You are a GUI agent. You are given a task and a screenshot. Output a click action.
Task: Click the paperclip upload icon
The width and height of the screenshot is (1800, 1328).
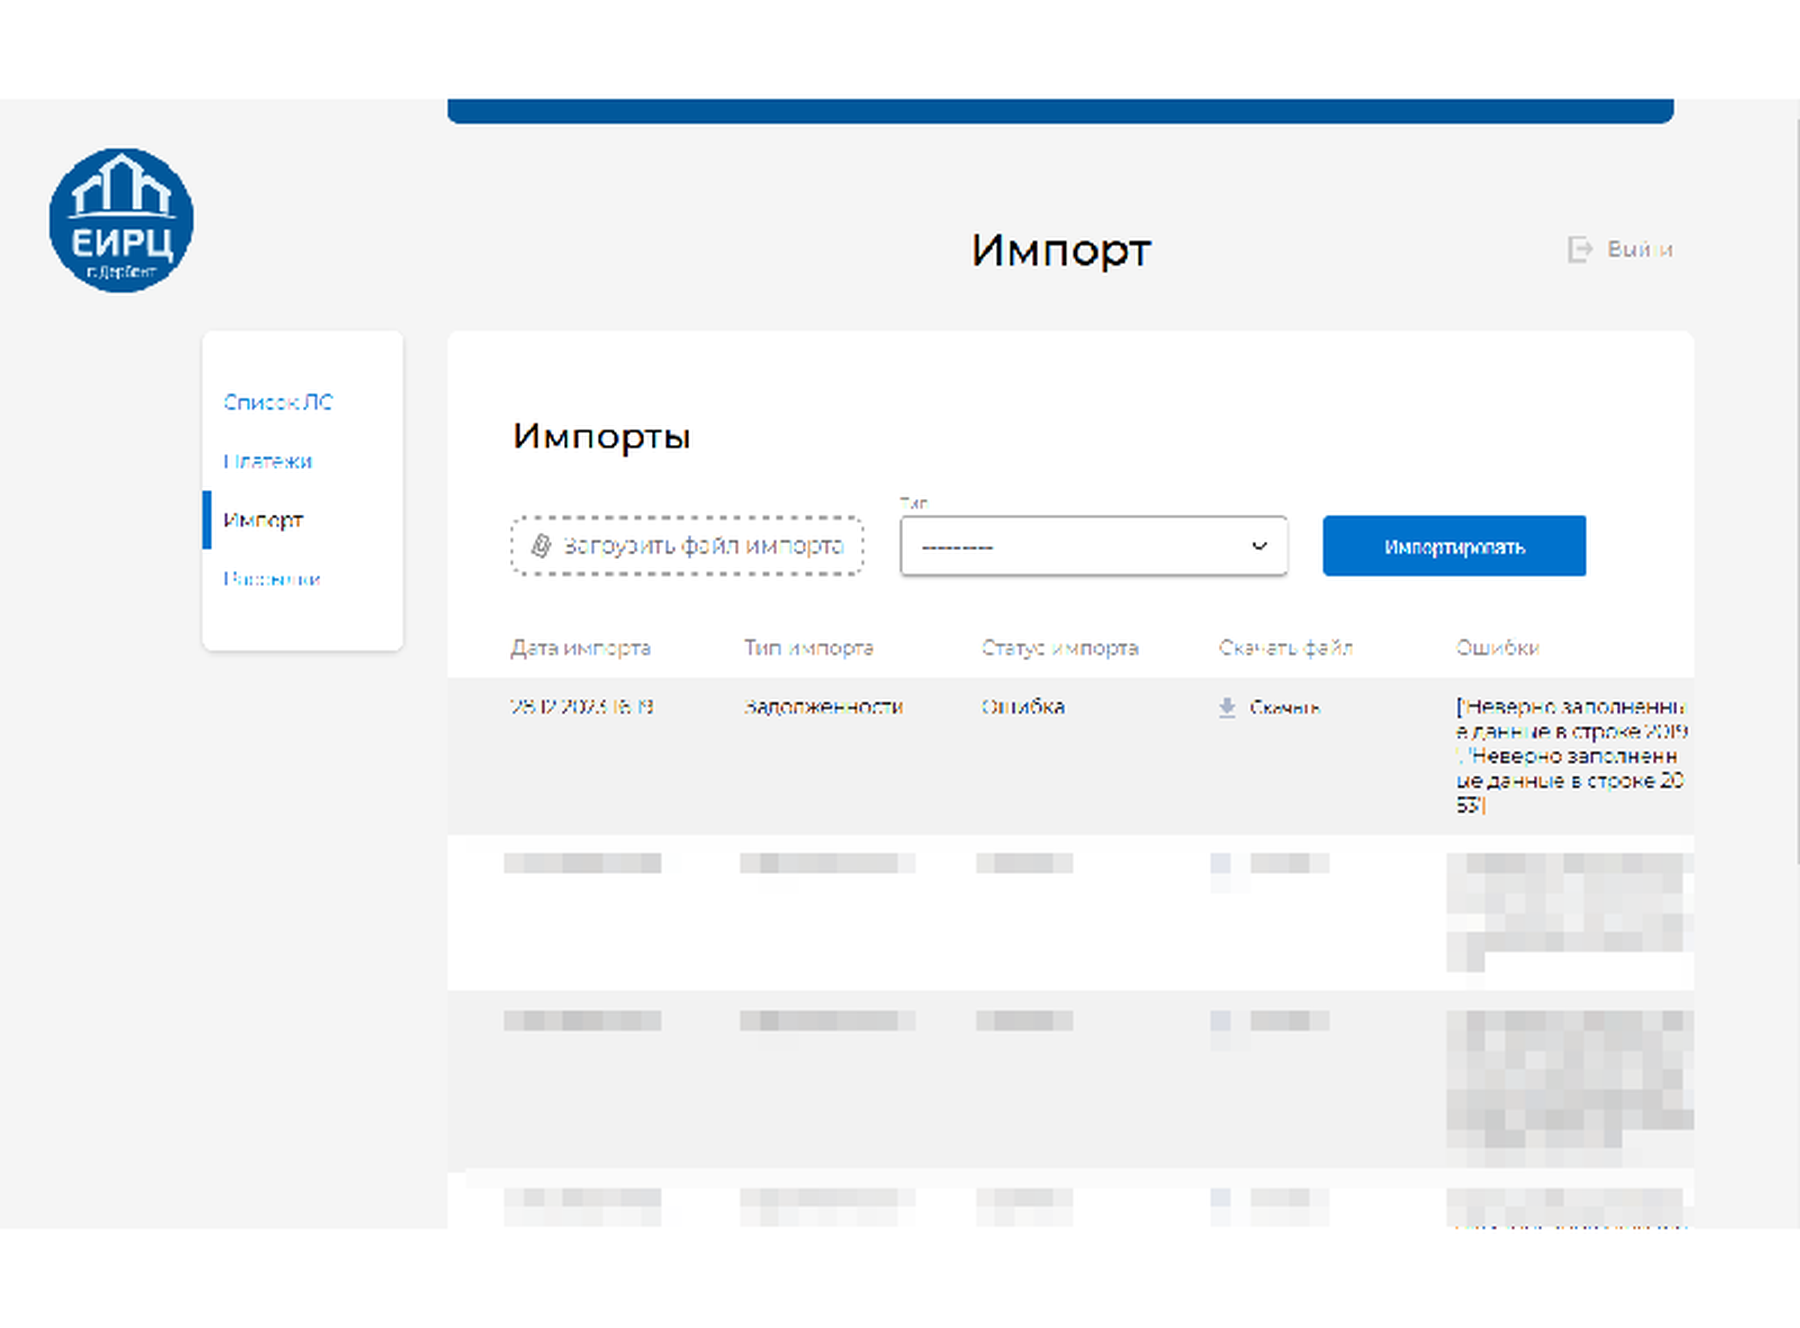pyautogui.click(x=541, y=546)
